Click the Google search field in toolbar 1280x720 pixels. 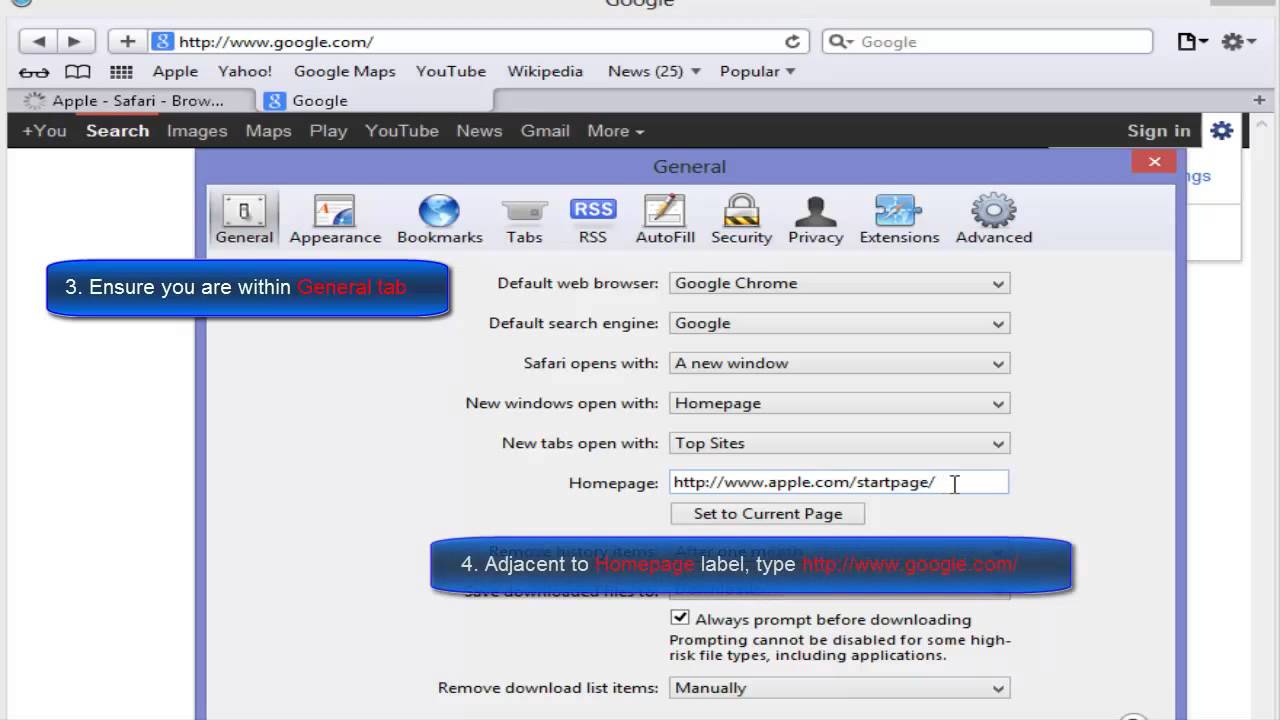988,42
